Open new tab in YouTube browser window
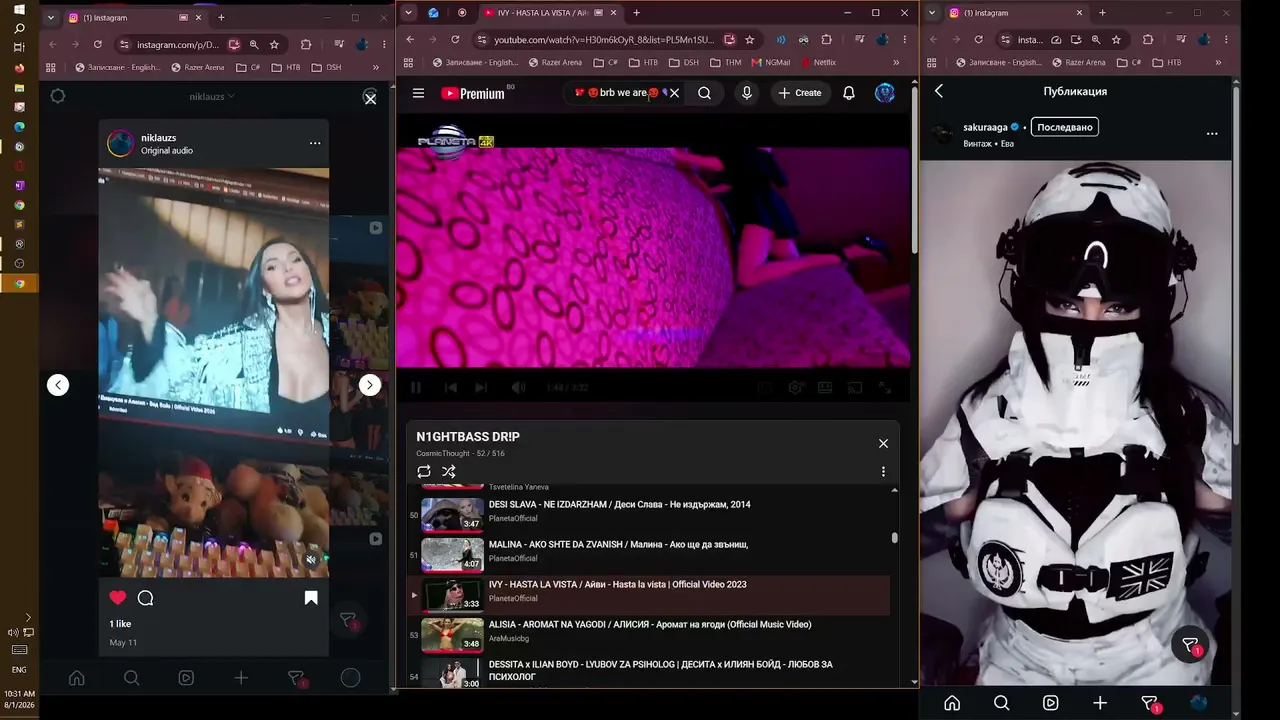The height and width of the screenshot is (720, 1280). (636, 13)
